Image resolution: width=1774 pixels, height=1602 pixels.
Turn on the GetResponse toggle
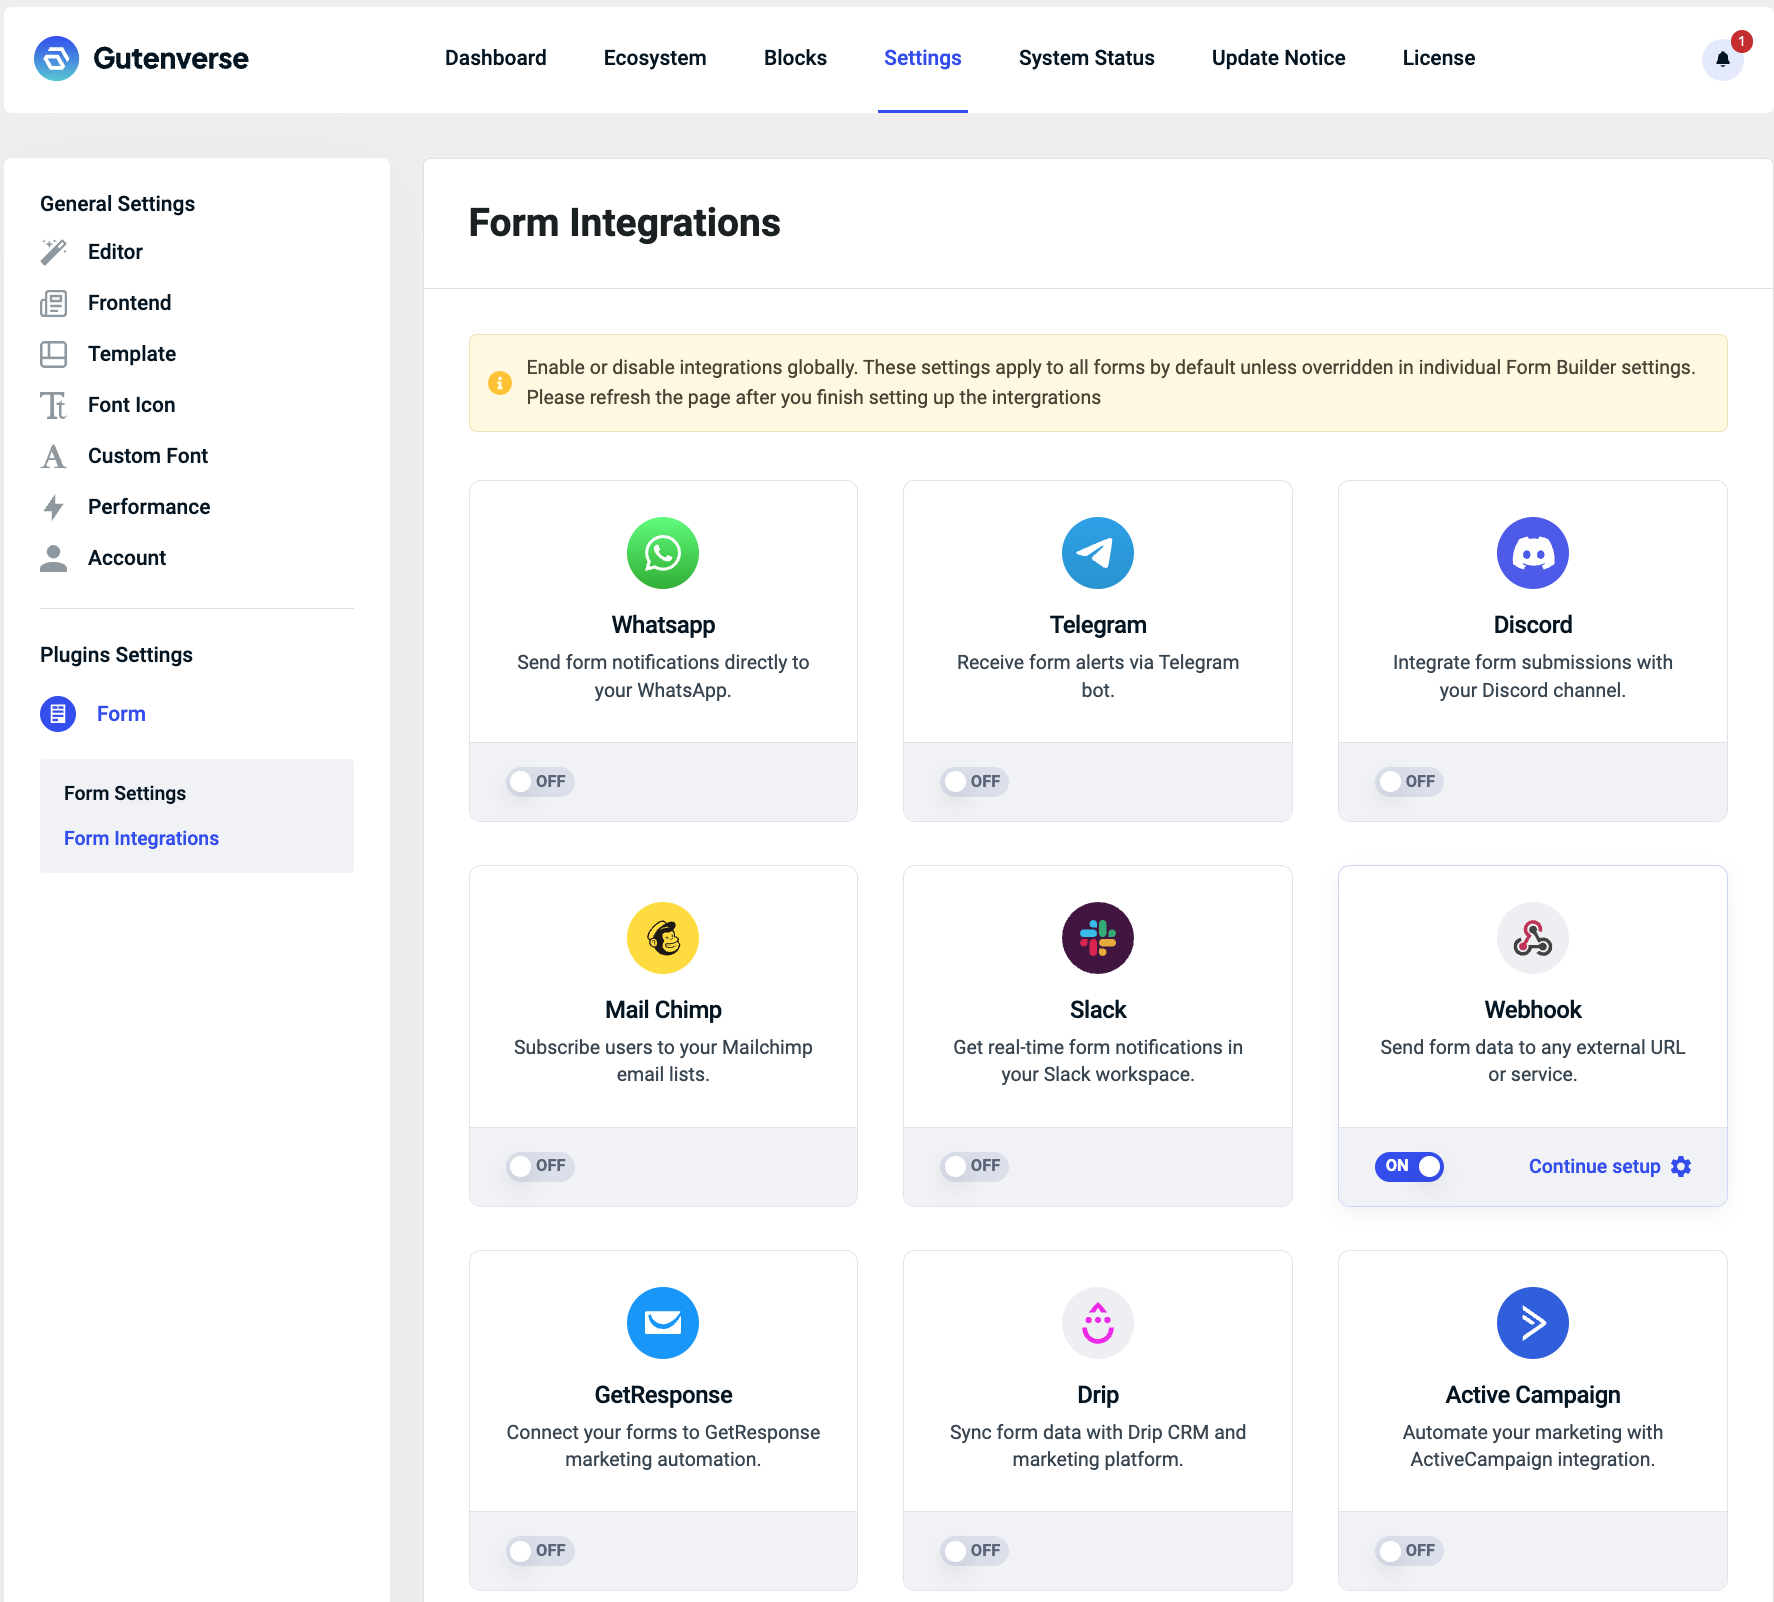pyautogui.click(x=540, y=1551)
